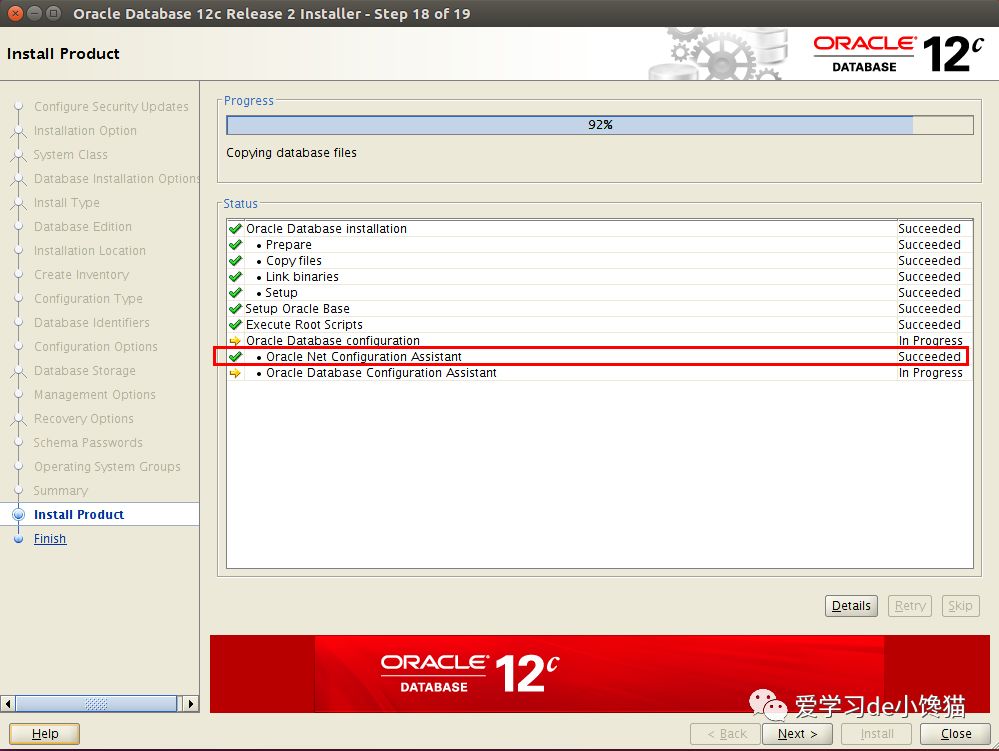This screenshot has width=999, height=751.
Task: Click the Next button
Action: (x=798, y=734)
